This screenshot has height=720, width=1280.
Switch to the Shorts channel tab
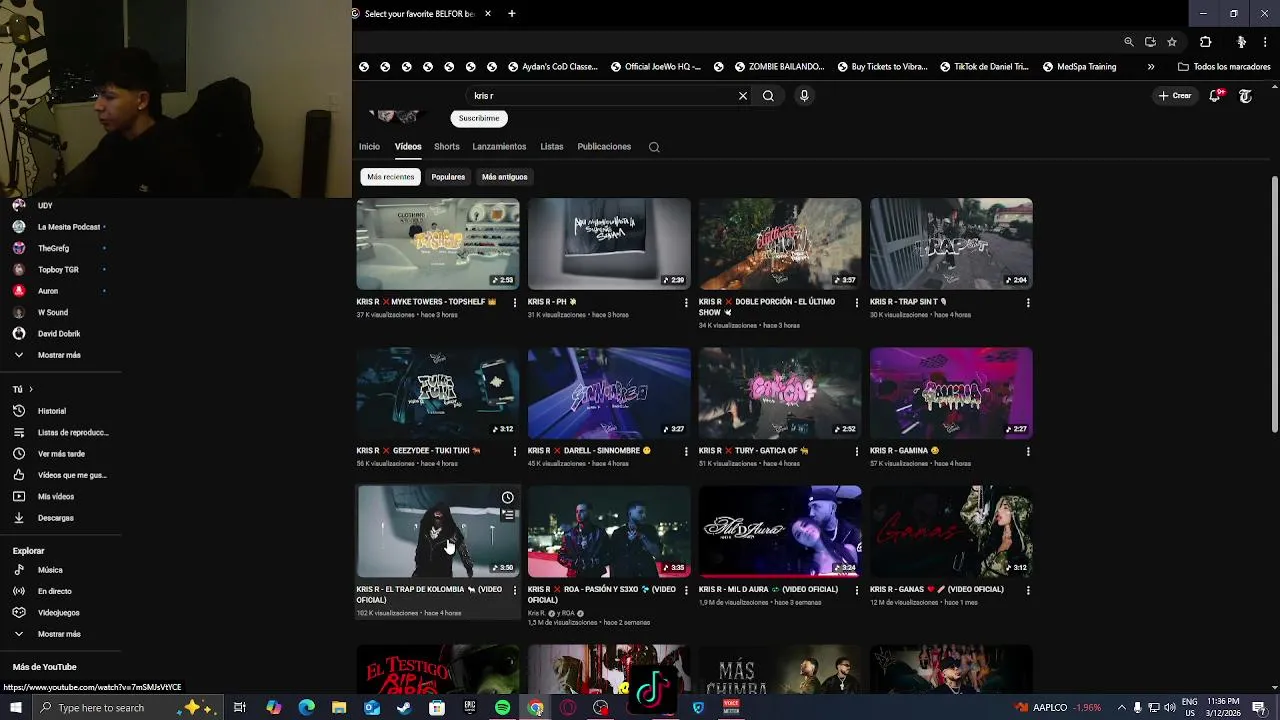tap(447, 147)
